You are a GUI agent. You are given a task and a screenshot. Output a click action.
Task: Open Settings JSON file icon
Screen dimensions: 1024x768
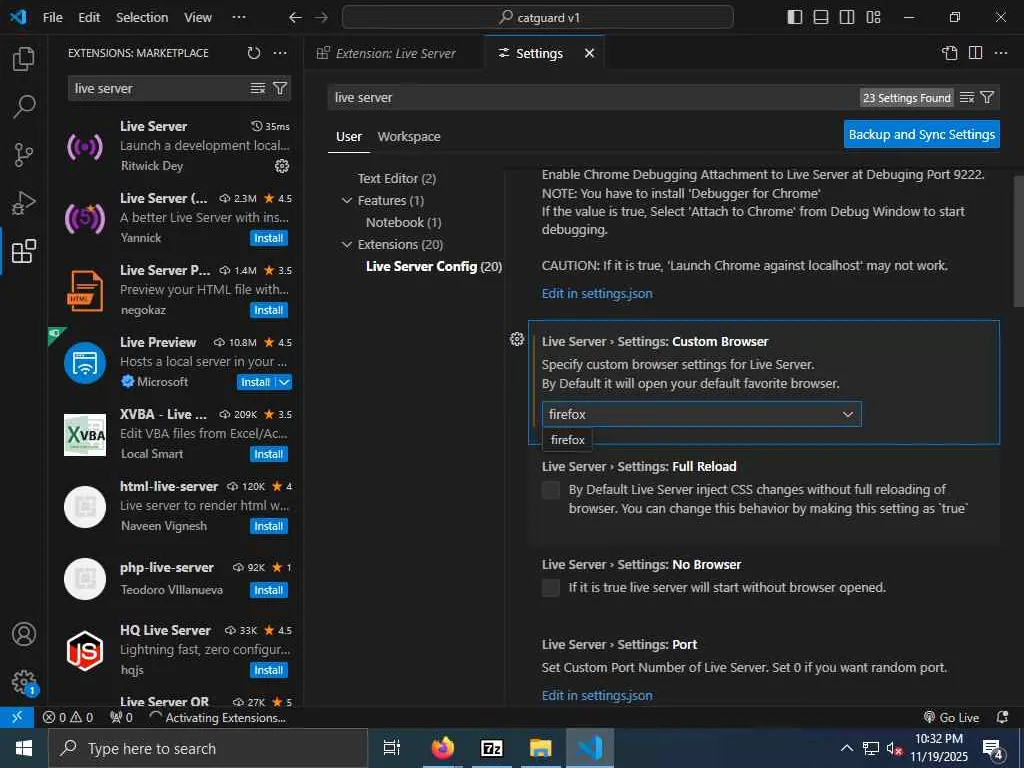coord(950,53)
